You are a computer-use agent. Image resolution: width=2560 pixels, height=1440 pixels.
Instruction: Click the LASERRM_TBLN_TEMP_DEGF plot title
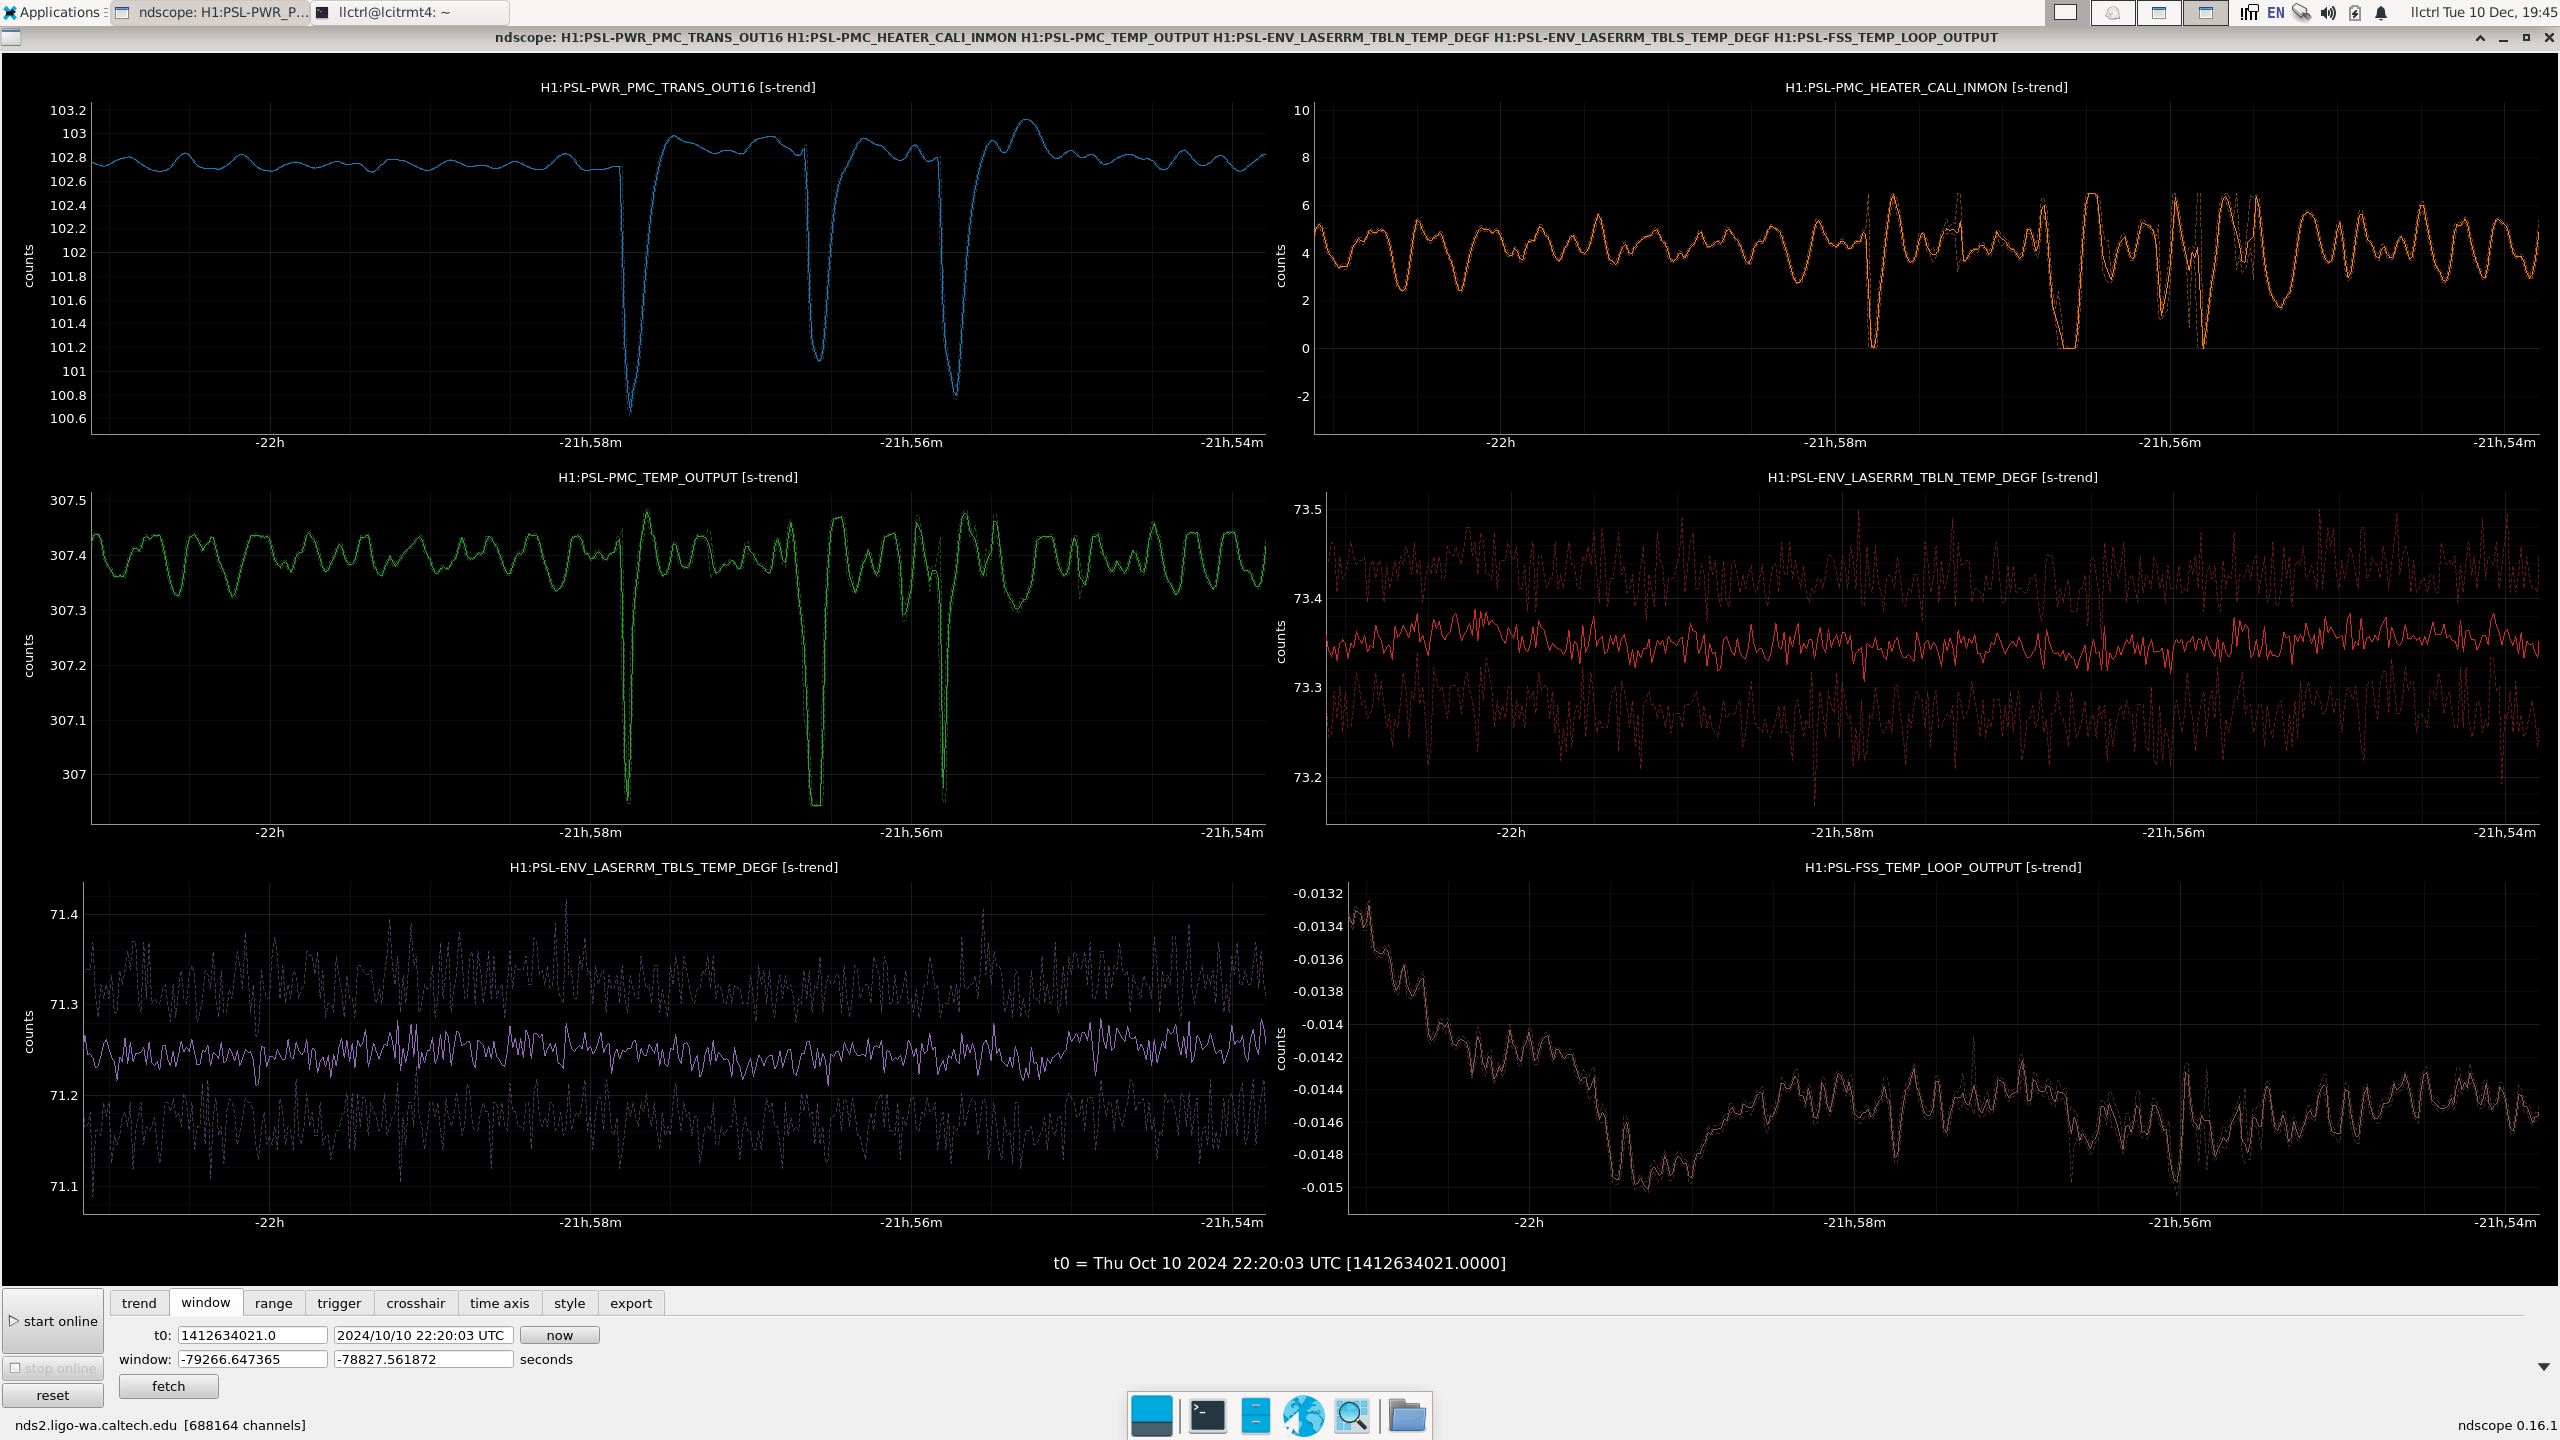point(1932,478)
